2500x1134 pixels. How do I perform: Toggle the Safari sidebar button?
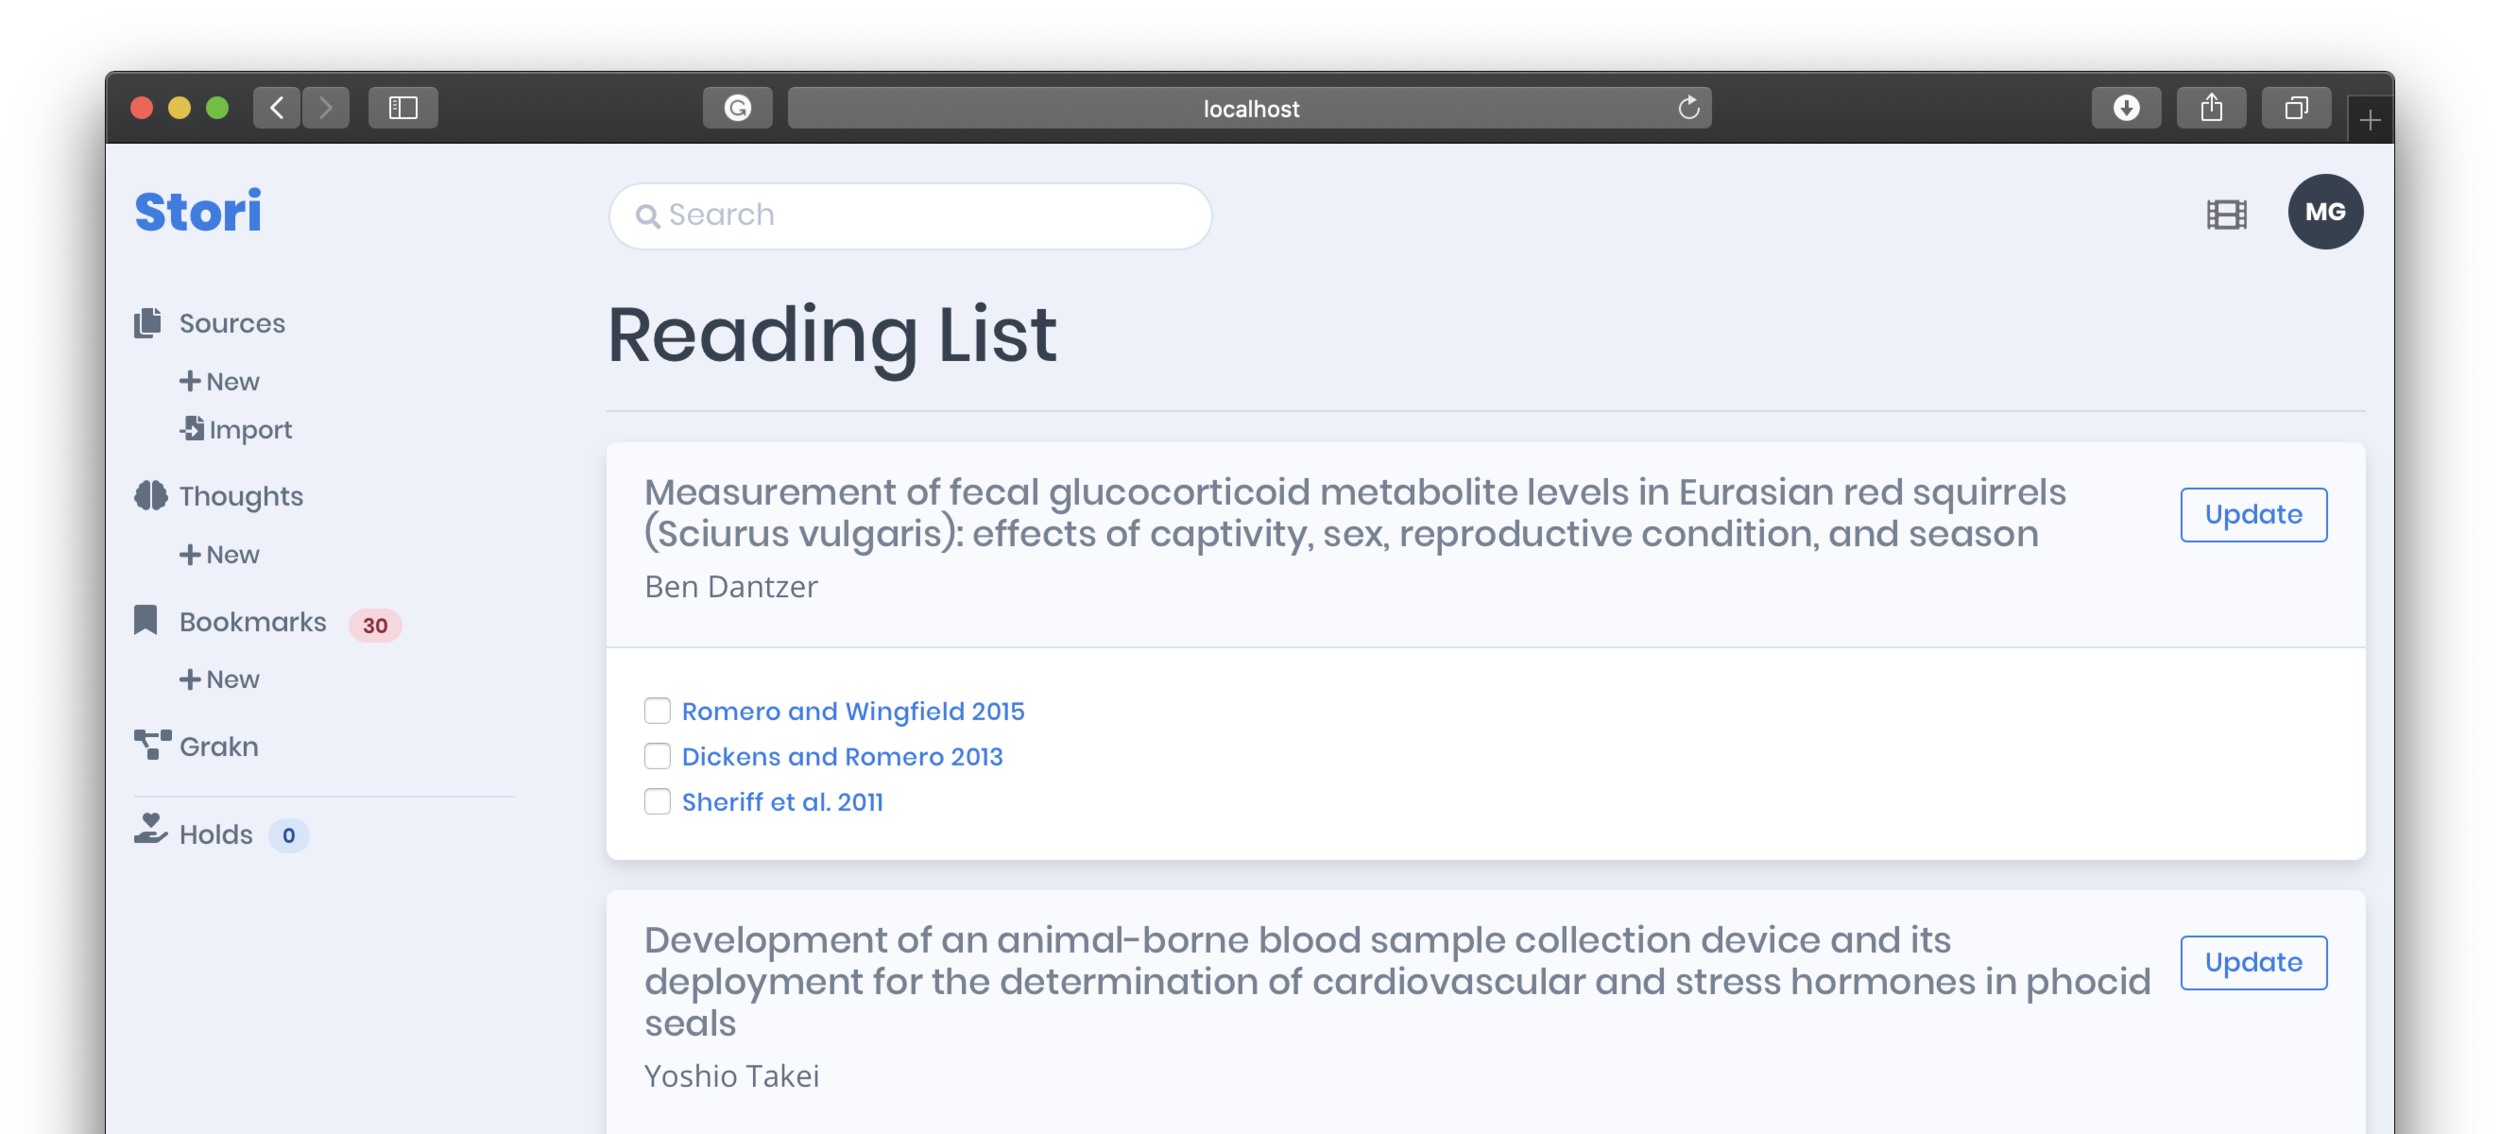(403, 108)
